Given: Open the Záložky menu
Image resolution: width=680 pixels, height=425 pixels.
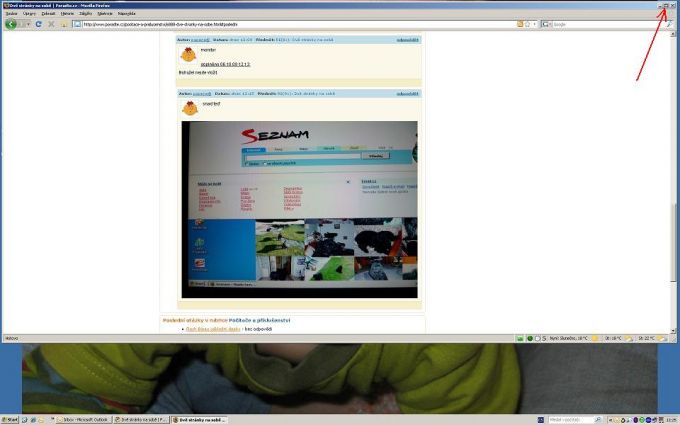Looking at the screenshot, I should [85, 13].
